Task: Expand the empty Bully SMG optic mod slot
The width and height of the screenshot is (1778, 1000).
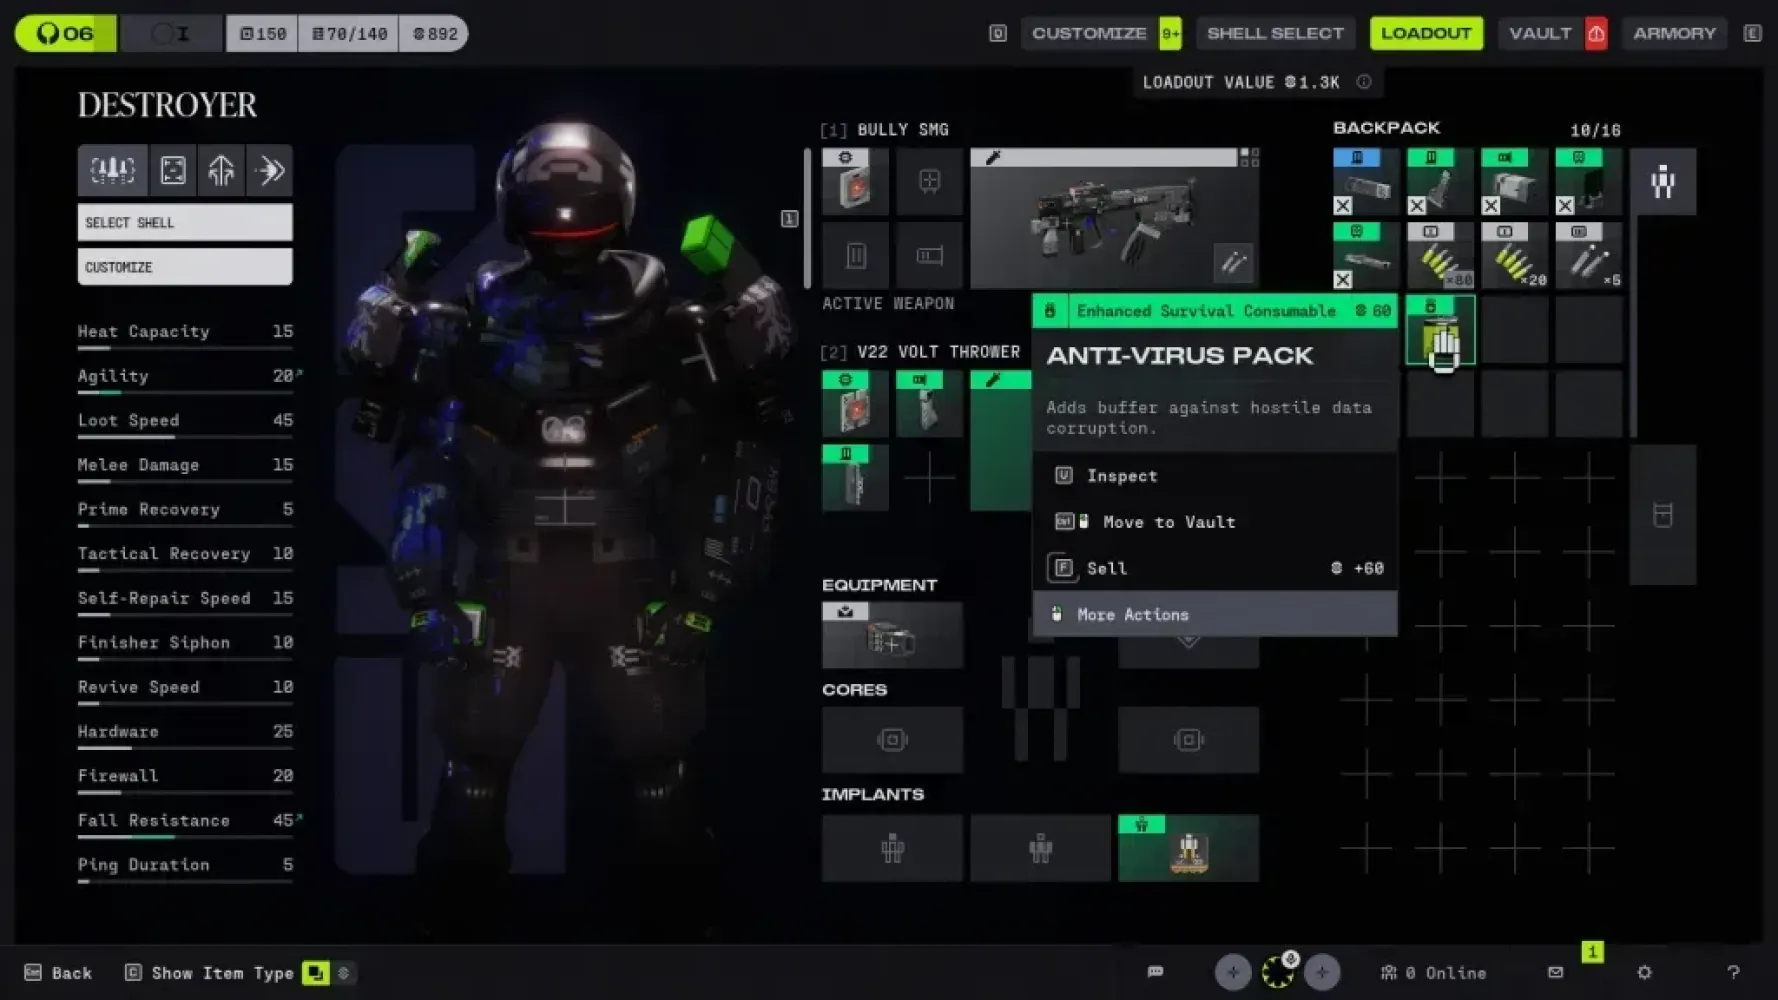Action: (x=929, y=182)
